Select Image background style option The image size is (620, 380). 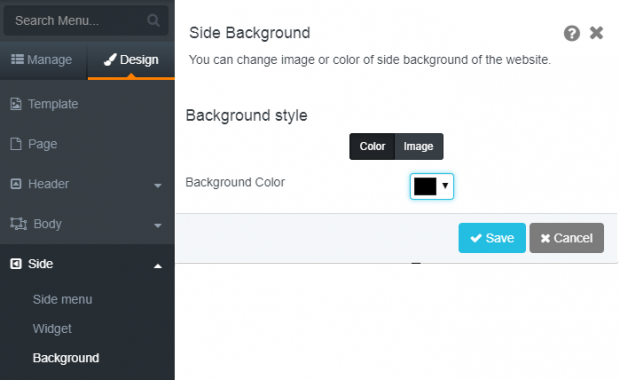pyautogui.click(x=419, y=146)
